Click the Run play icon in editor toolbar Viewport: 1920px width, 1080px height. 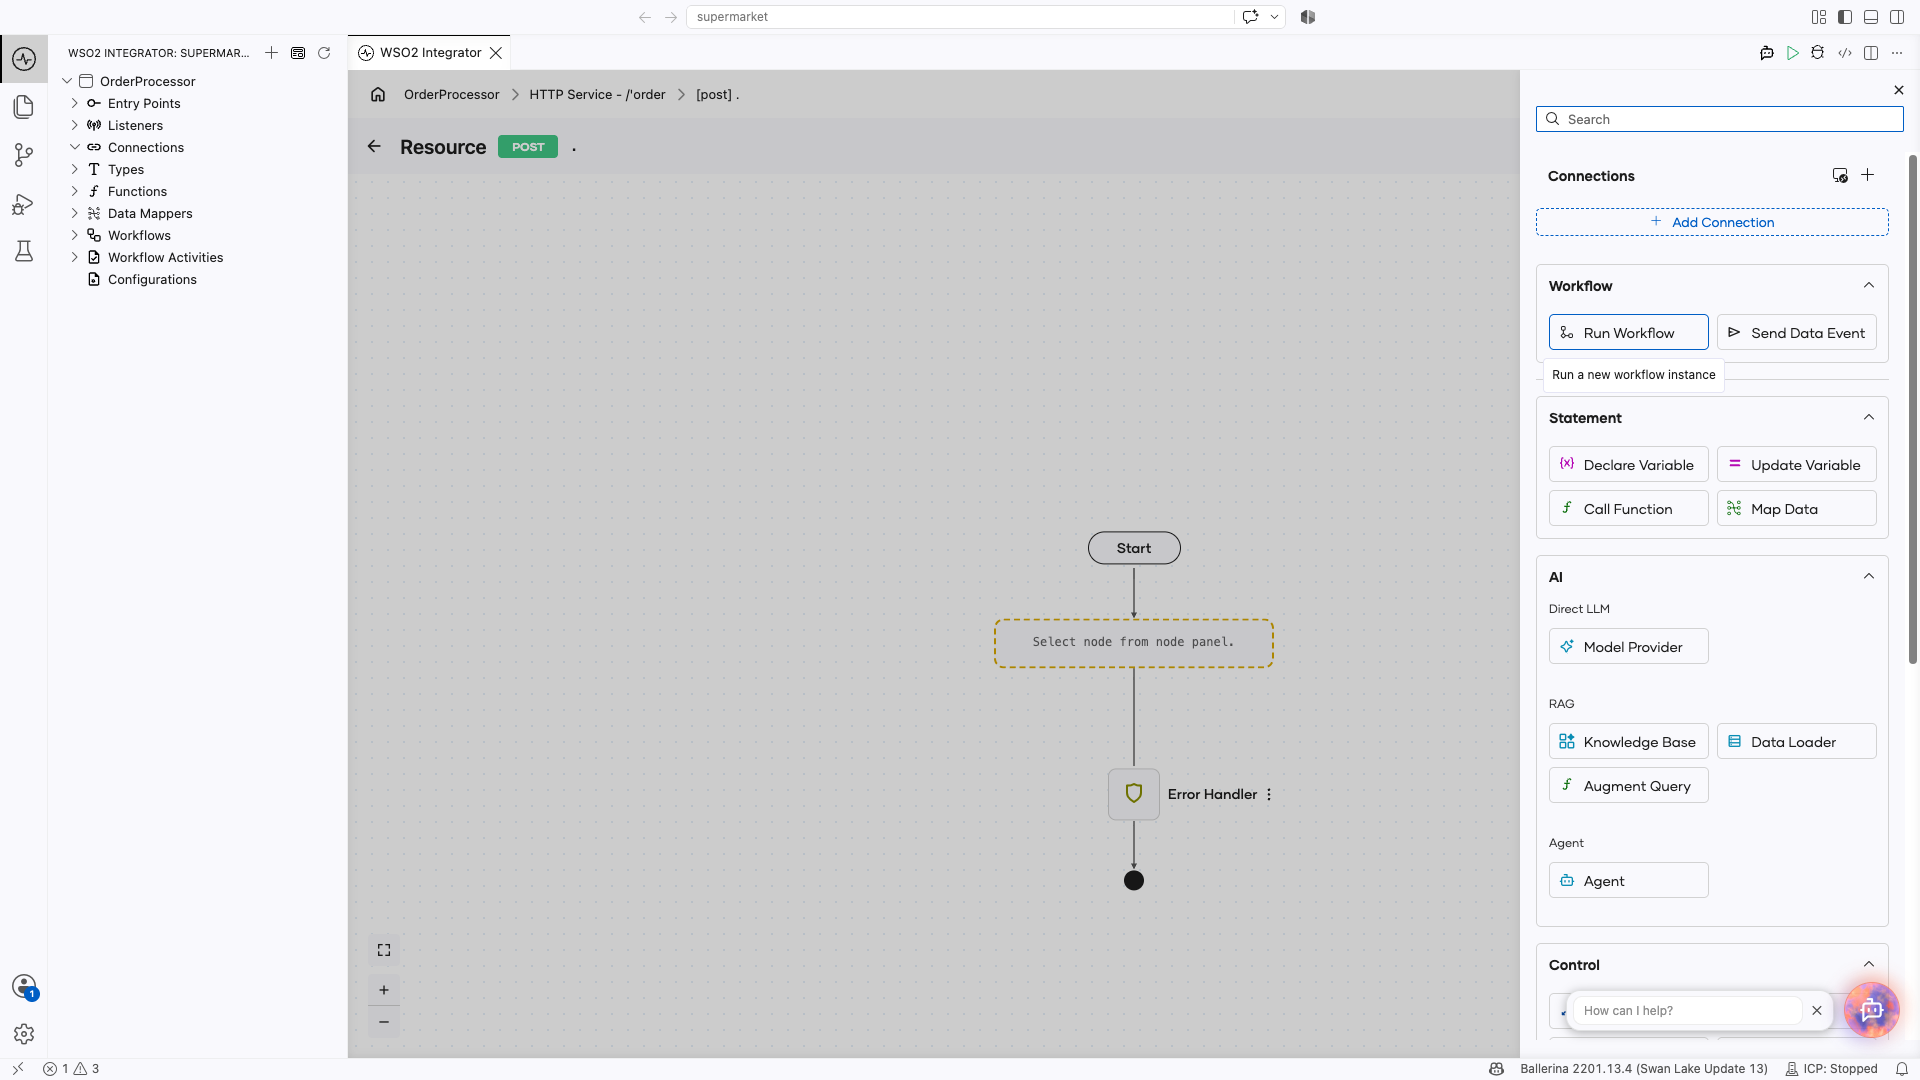(x=1792, y=53)
